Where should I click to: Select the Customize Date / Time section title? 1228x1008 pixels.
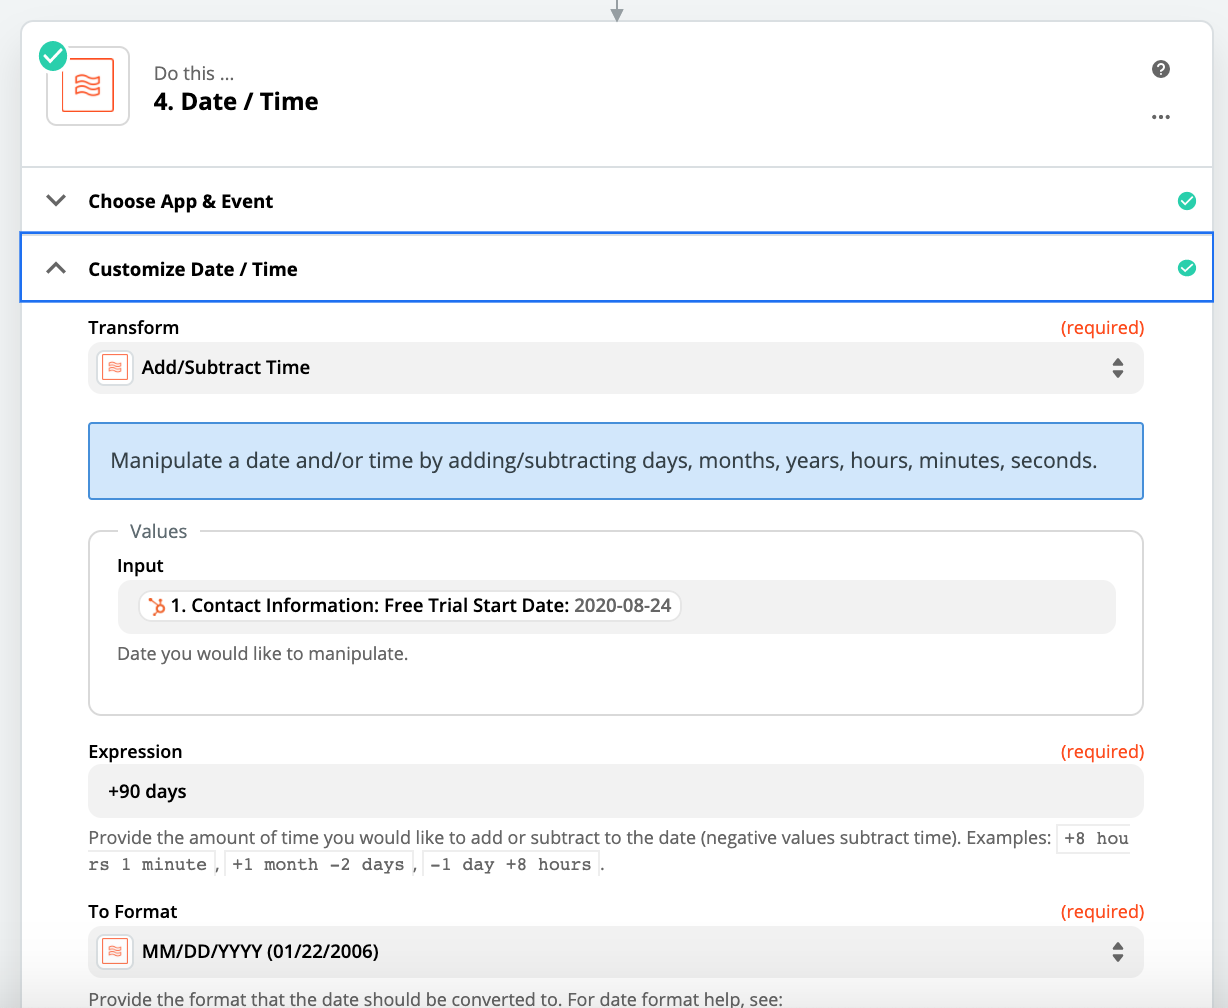(192, 269)
